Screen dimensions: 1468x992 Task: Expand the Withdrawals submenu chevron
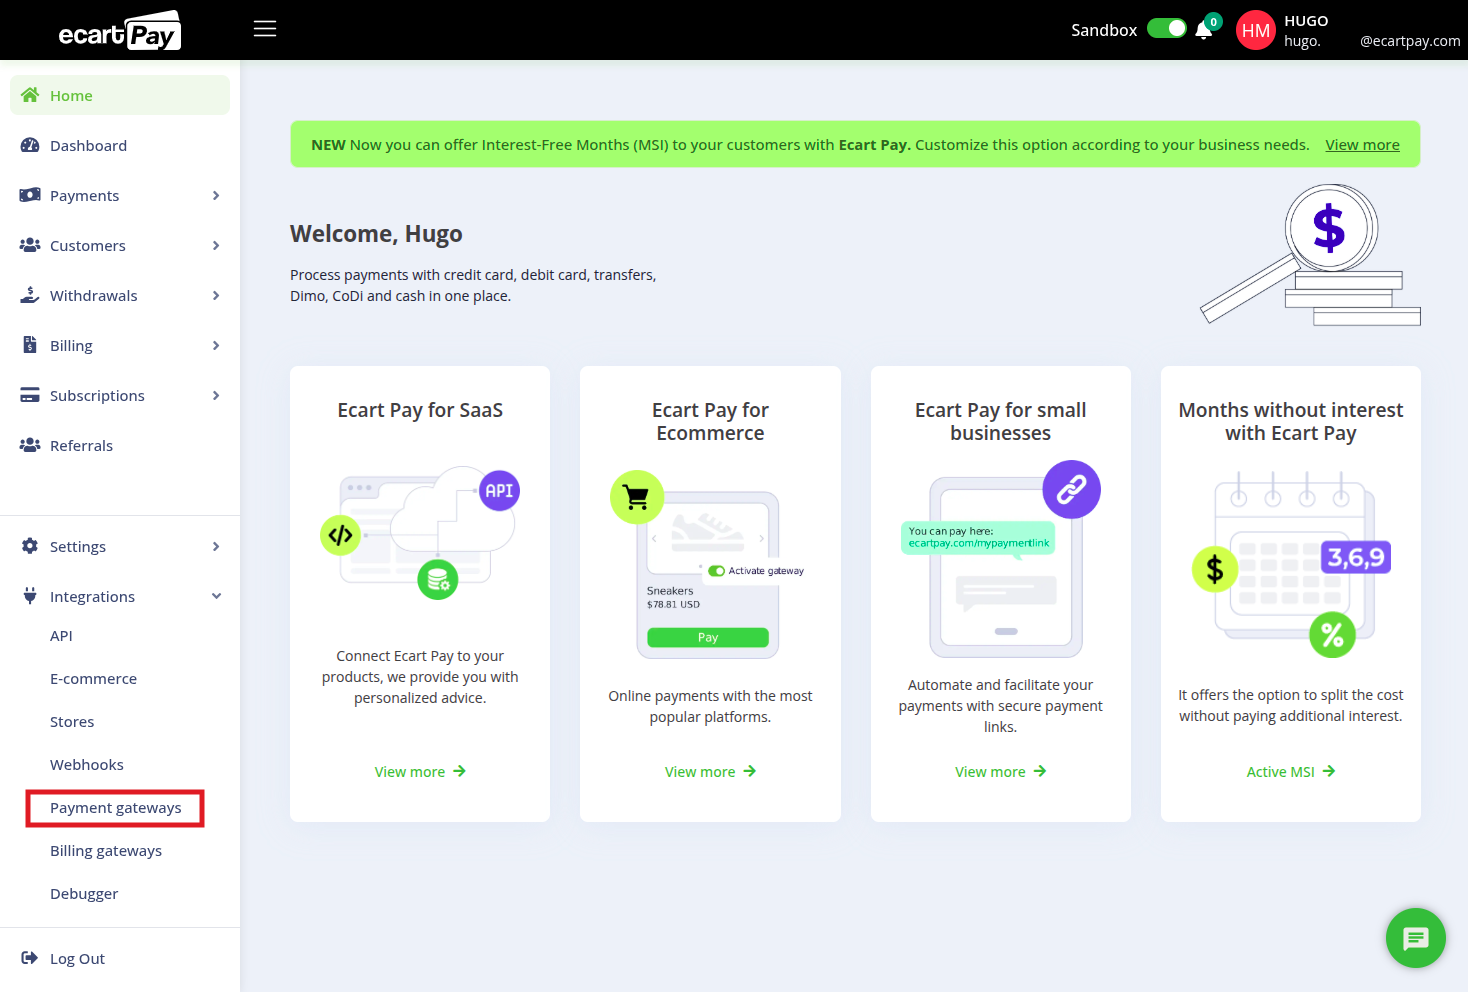(x=216, y=295)
